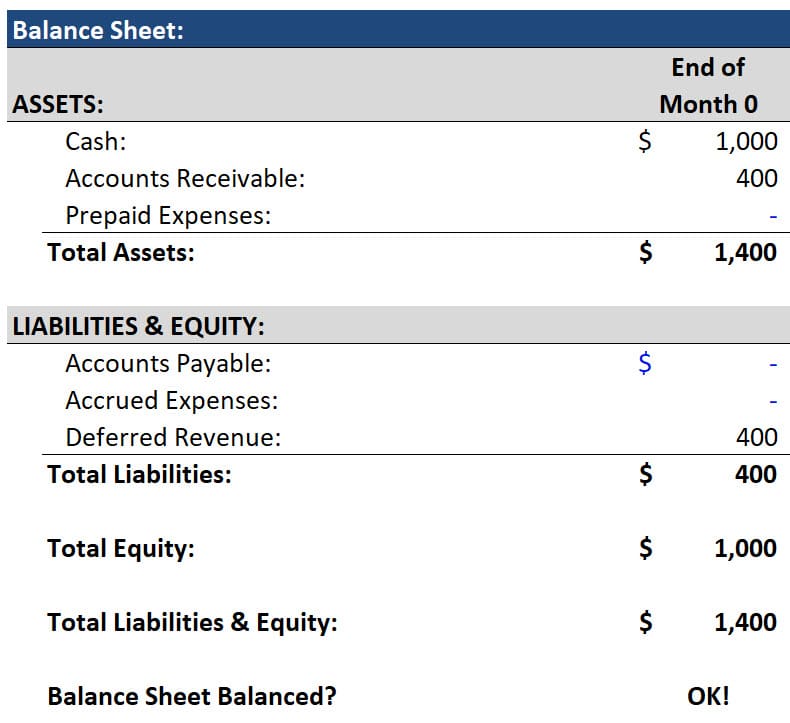Click the 'Accrued Expenses:' label

[172, 401]
